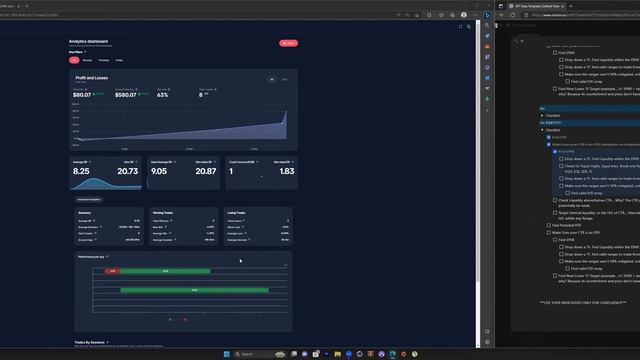Click the fullscreen icon above the dashboard
The height and width of the screenshot is (360, 640).
pyautogui.click(x=460, y=27)
